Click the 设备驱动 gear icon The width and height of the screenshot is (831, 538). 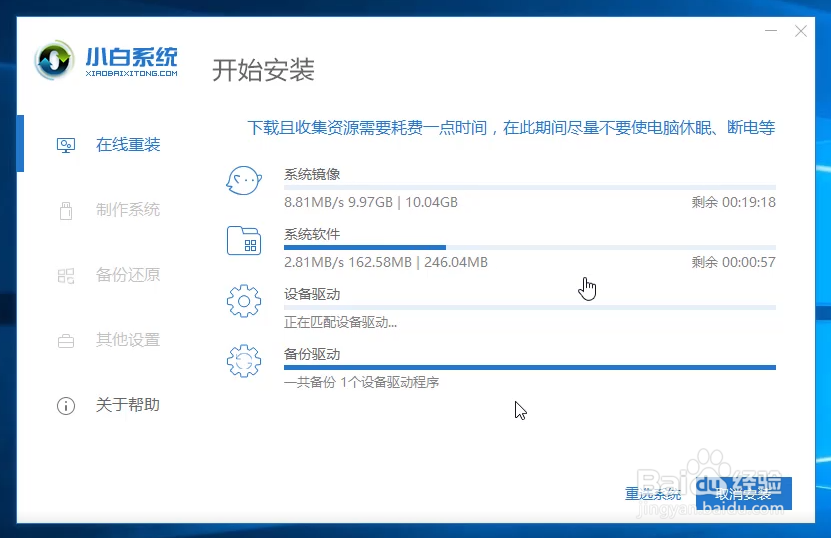244,301
